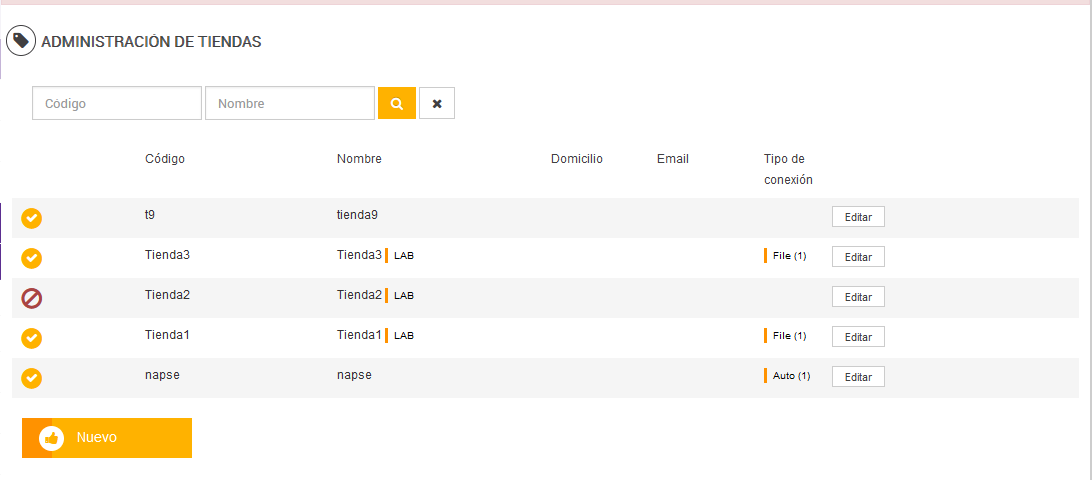Click the tag icon beside the page title
This screenshot has height=480, width=1092.
point(21,41)
